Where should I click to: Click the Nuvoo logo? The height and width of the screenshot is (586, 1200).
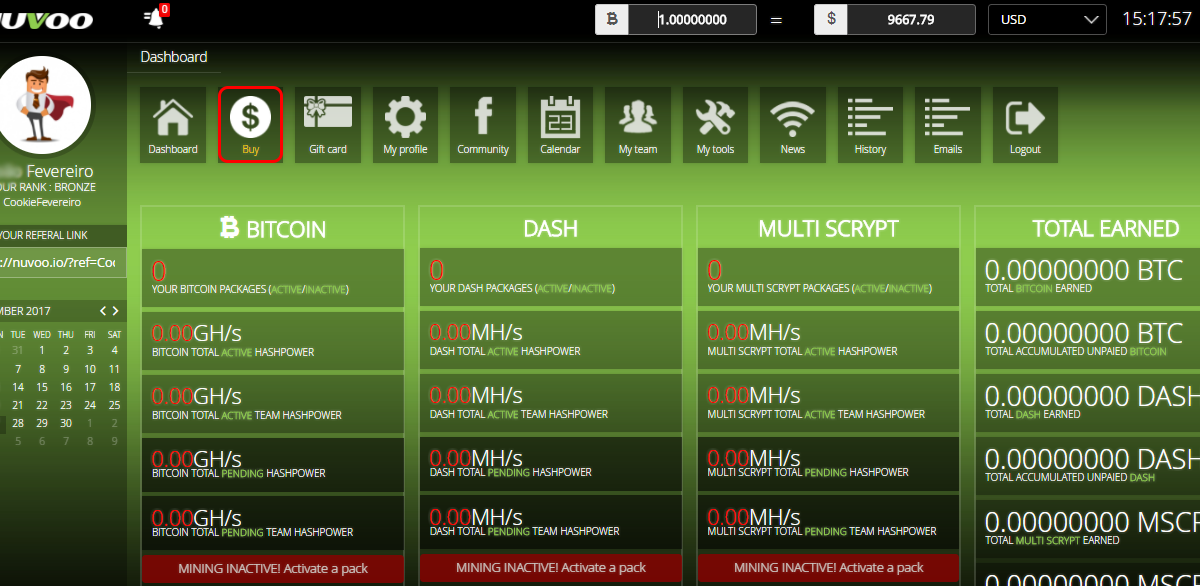tap(47, 20)
